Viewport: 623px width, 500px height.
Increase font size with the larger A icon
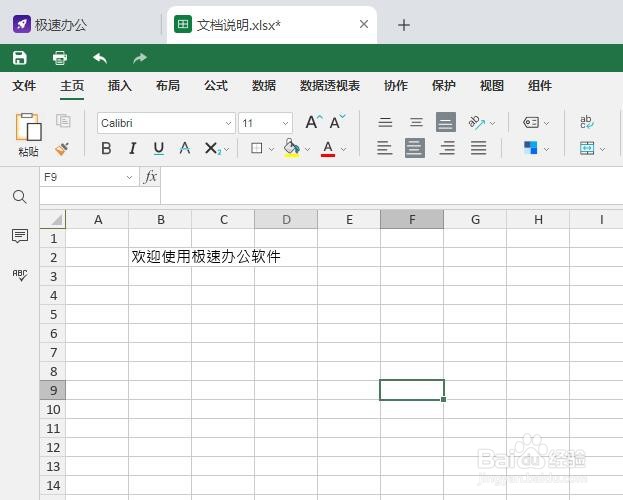[x=314, y=122]
